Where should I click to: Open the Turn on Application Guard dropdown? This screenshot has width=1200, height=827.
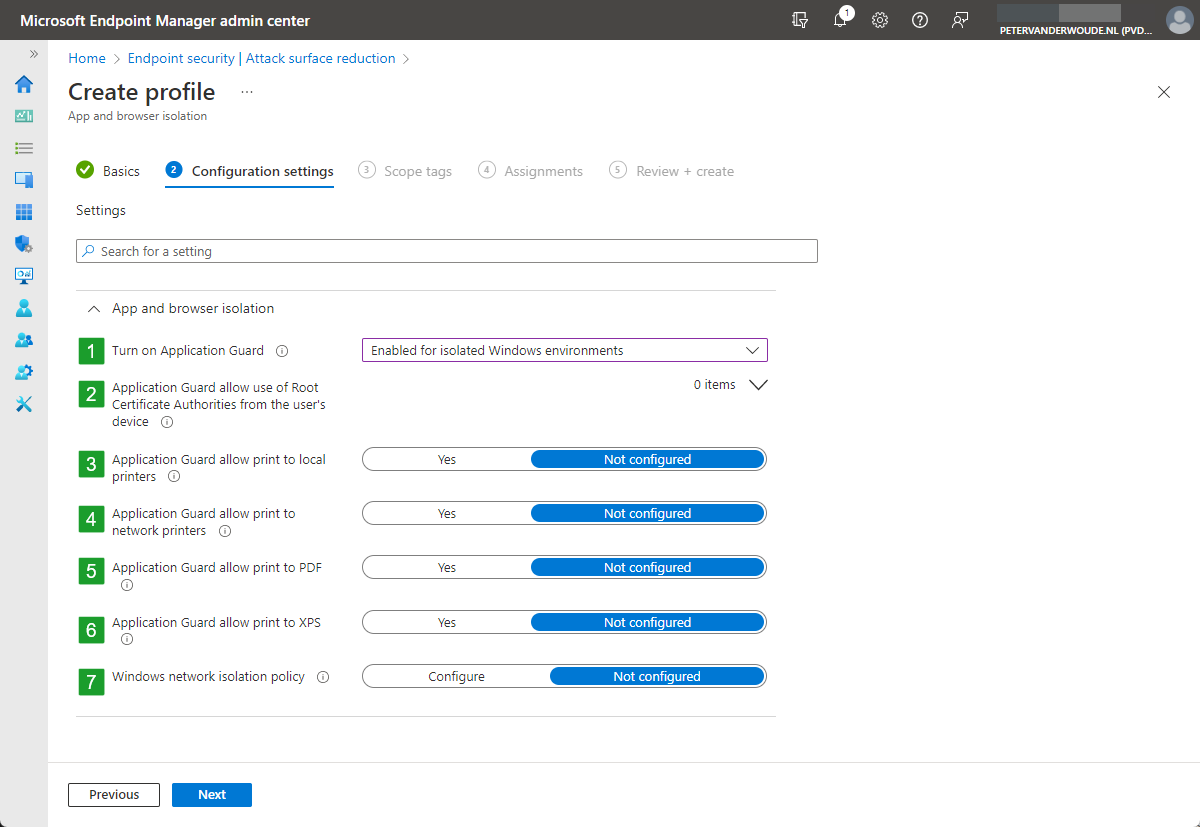click(x=563, y=350)
